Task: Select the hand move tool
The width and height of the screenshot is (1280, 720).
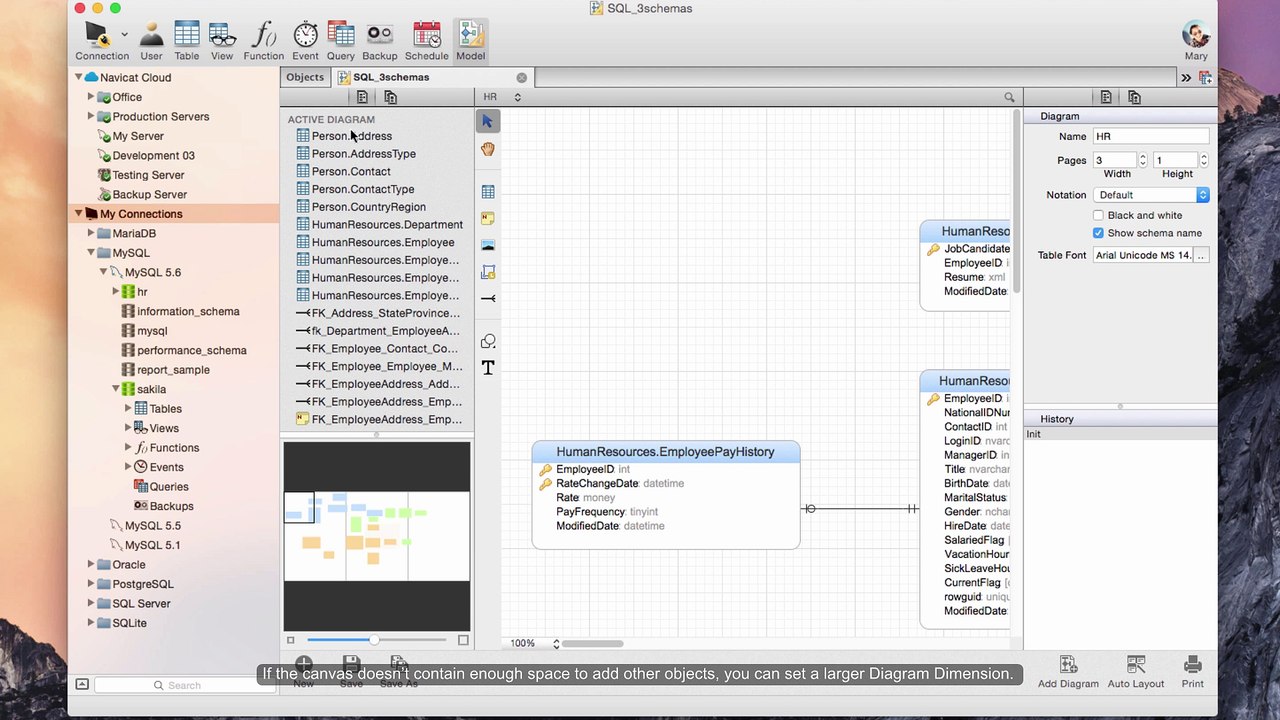Action: click(x=488, y=149)
